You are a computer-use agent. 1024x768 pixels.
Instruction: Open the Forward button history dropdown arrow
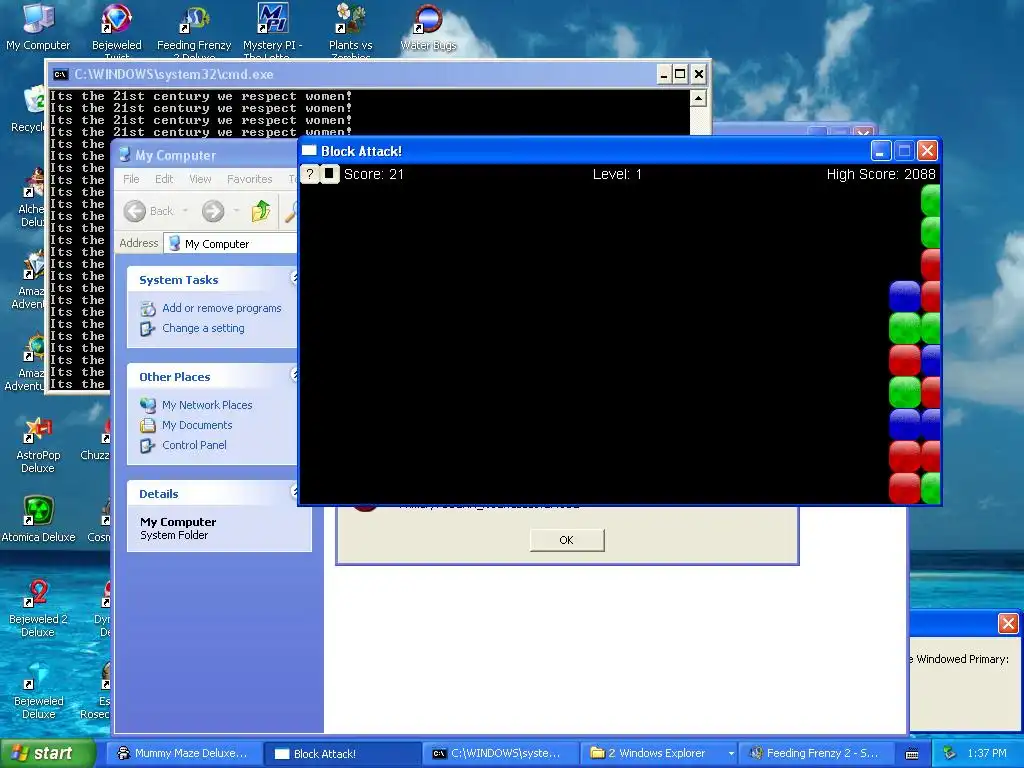[236, 211]
